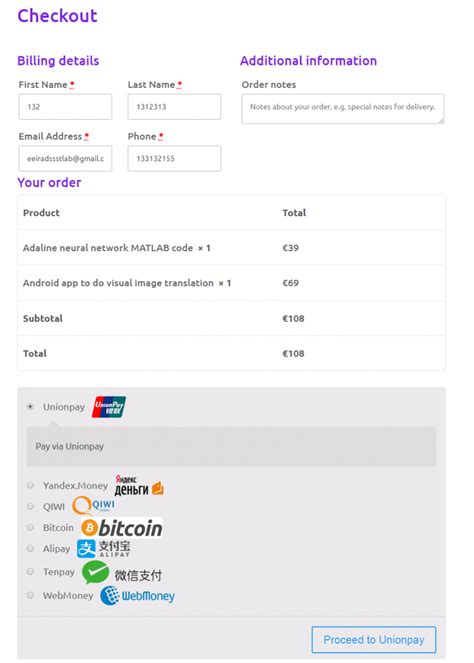Click the WebMoney globe logo
Screen dimensions: 474x663
click(137, 595)
